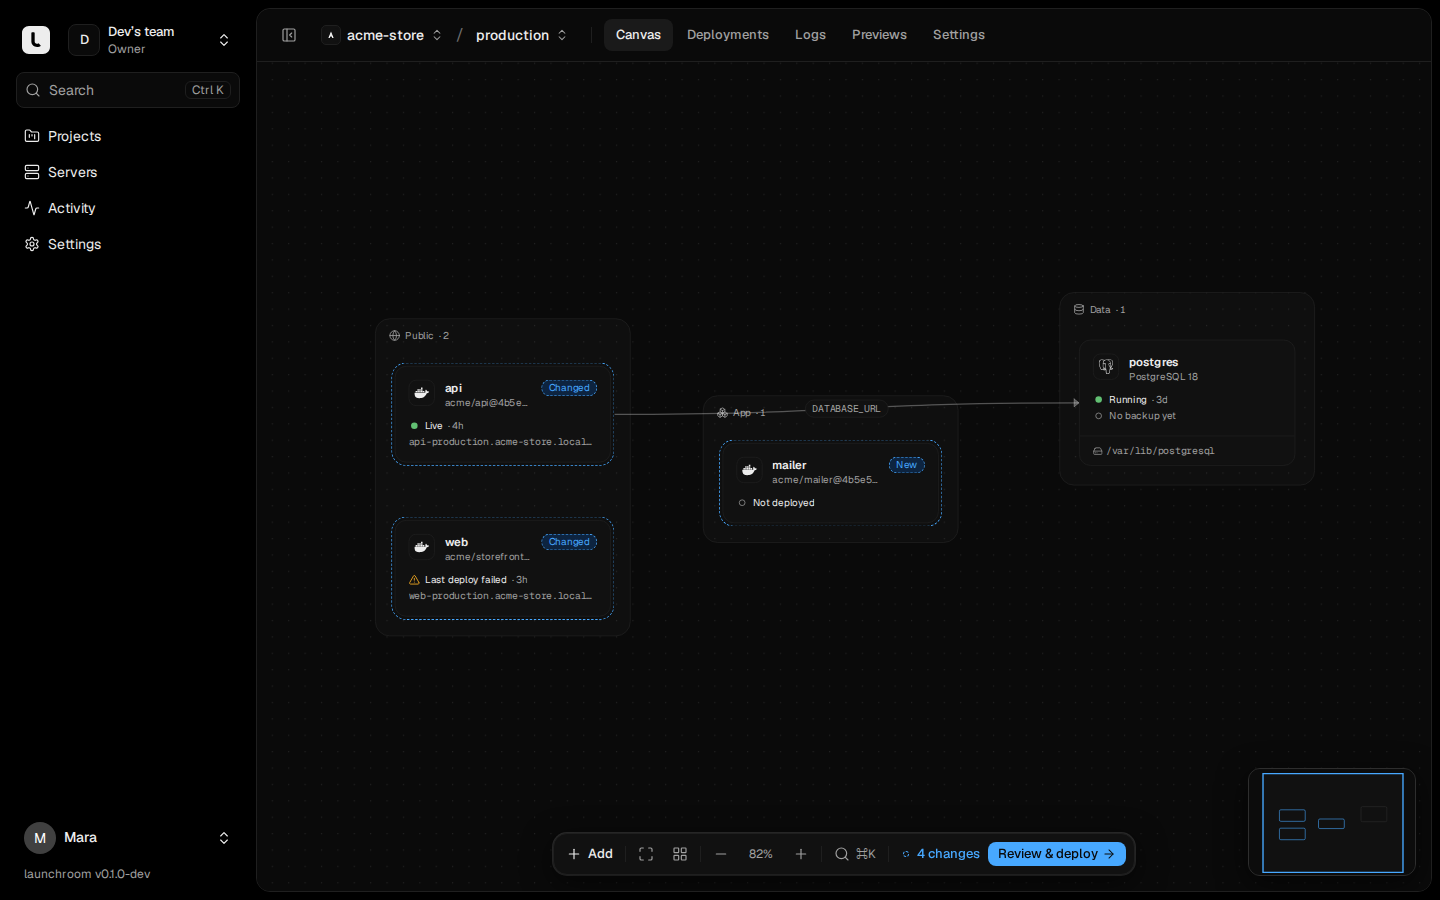1440x900 pixels.
Task: Click the Public group globe icon
Action: point(394,336)
